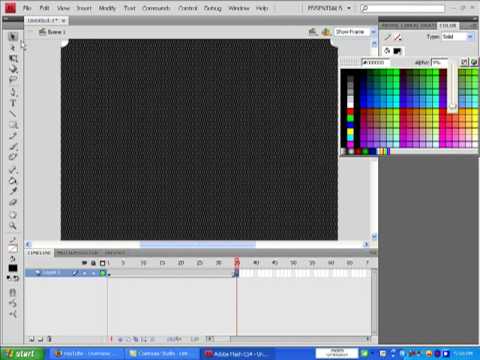Image resolution: width=480 pixels, height=360 pixels.
Task: Select the Bone tool
Action: (x=13, y=170)
